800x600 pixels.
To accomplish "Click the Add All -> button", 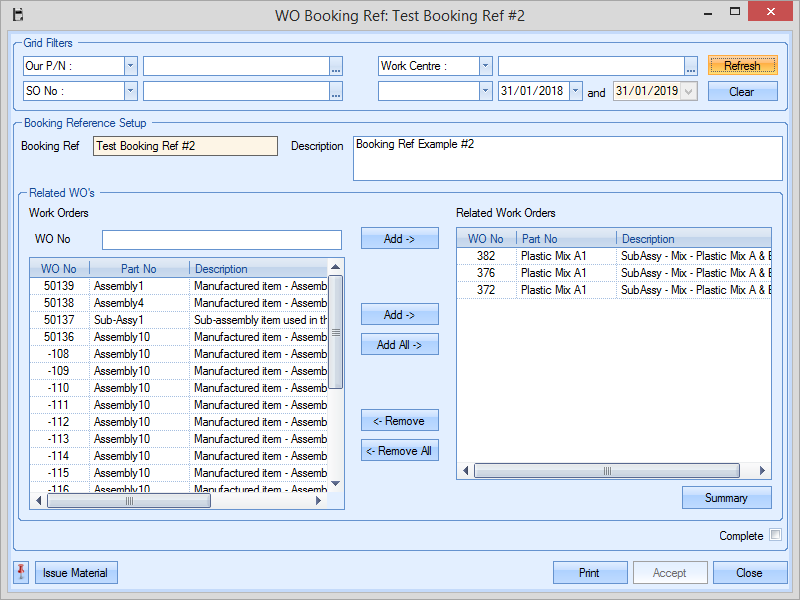I will [399, 345].
